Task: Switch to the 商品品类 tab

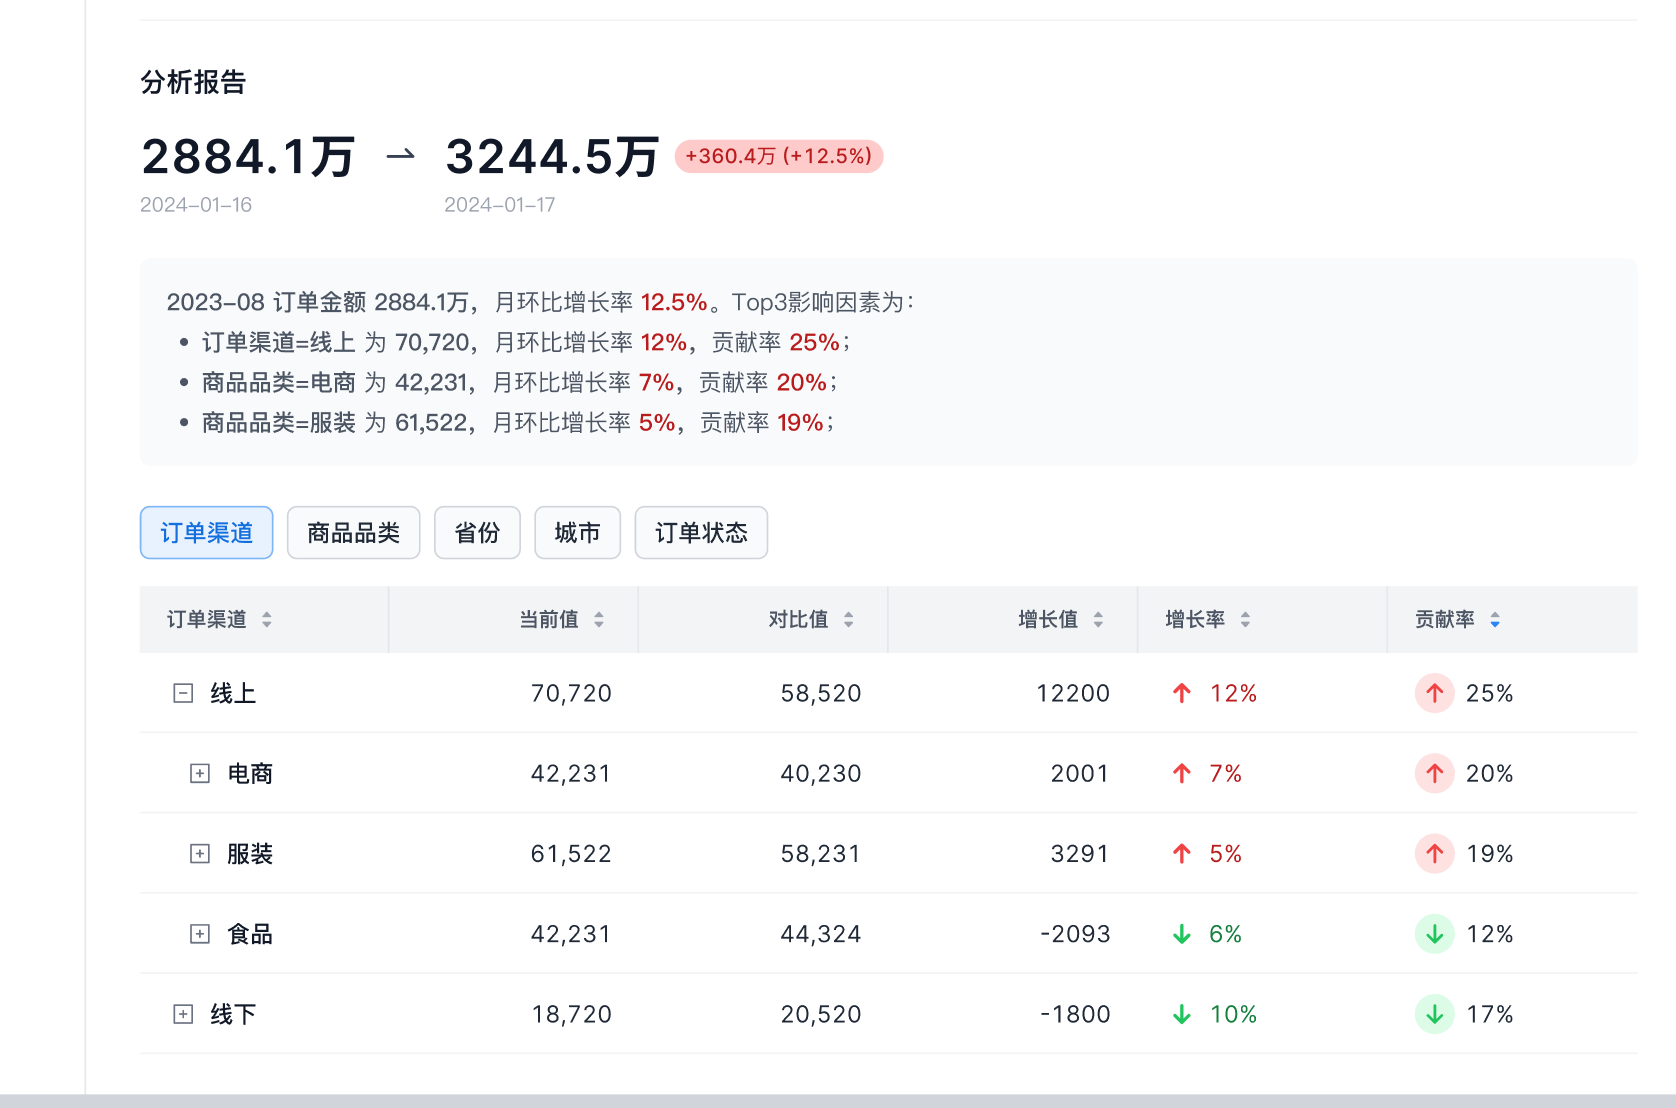Action: point(353,533)
